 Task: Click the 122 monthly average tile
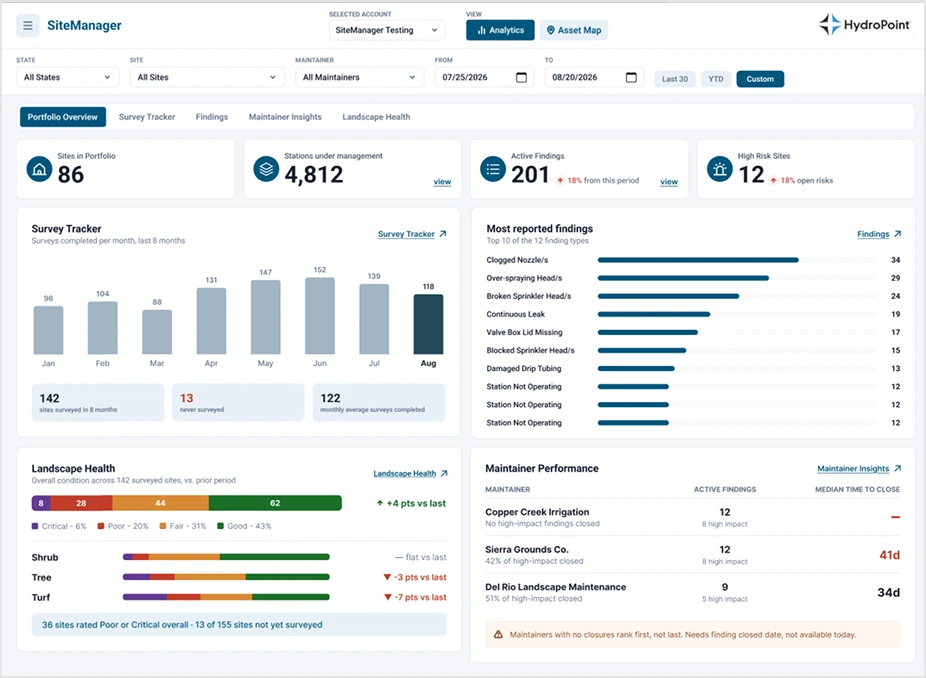[x=379, y=402]
